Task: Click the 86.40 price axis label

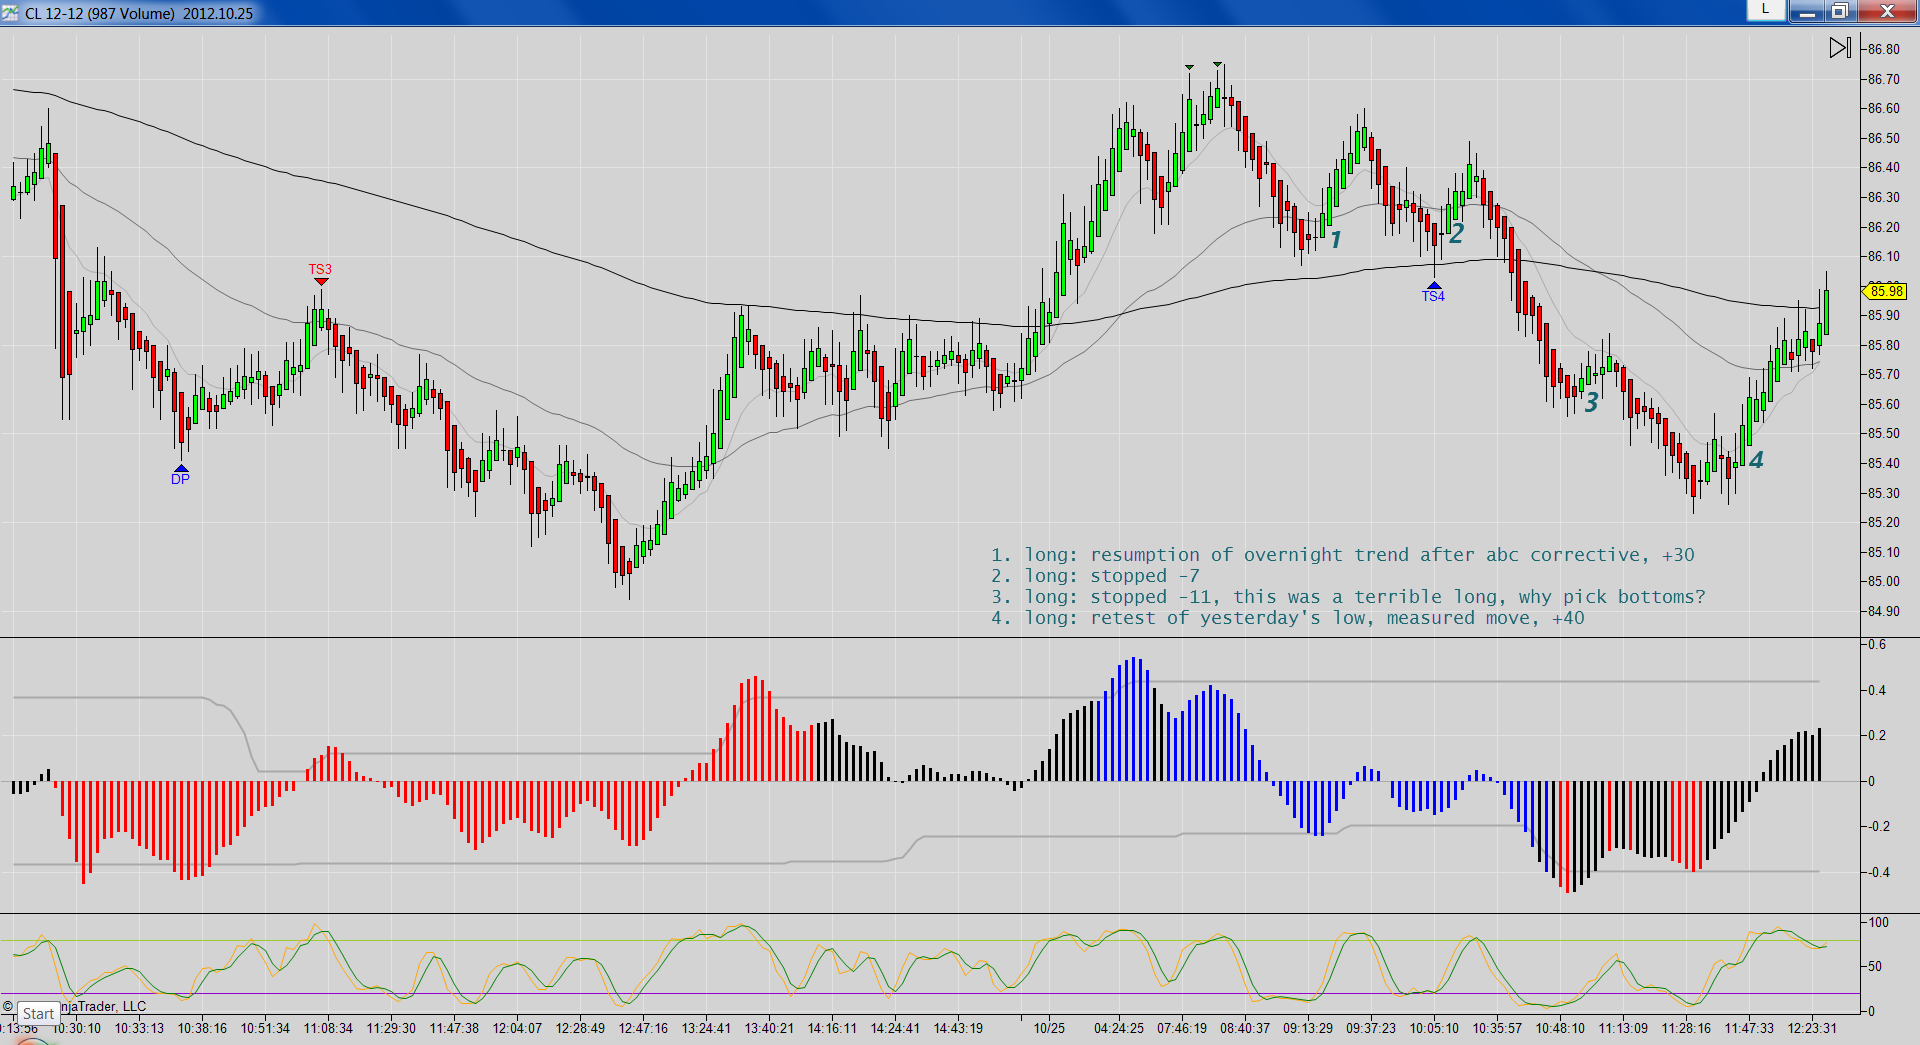Action: pos(1884,167)
